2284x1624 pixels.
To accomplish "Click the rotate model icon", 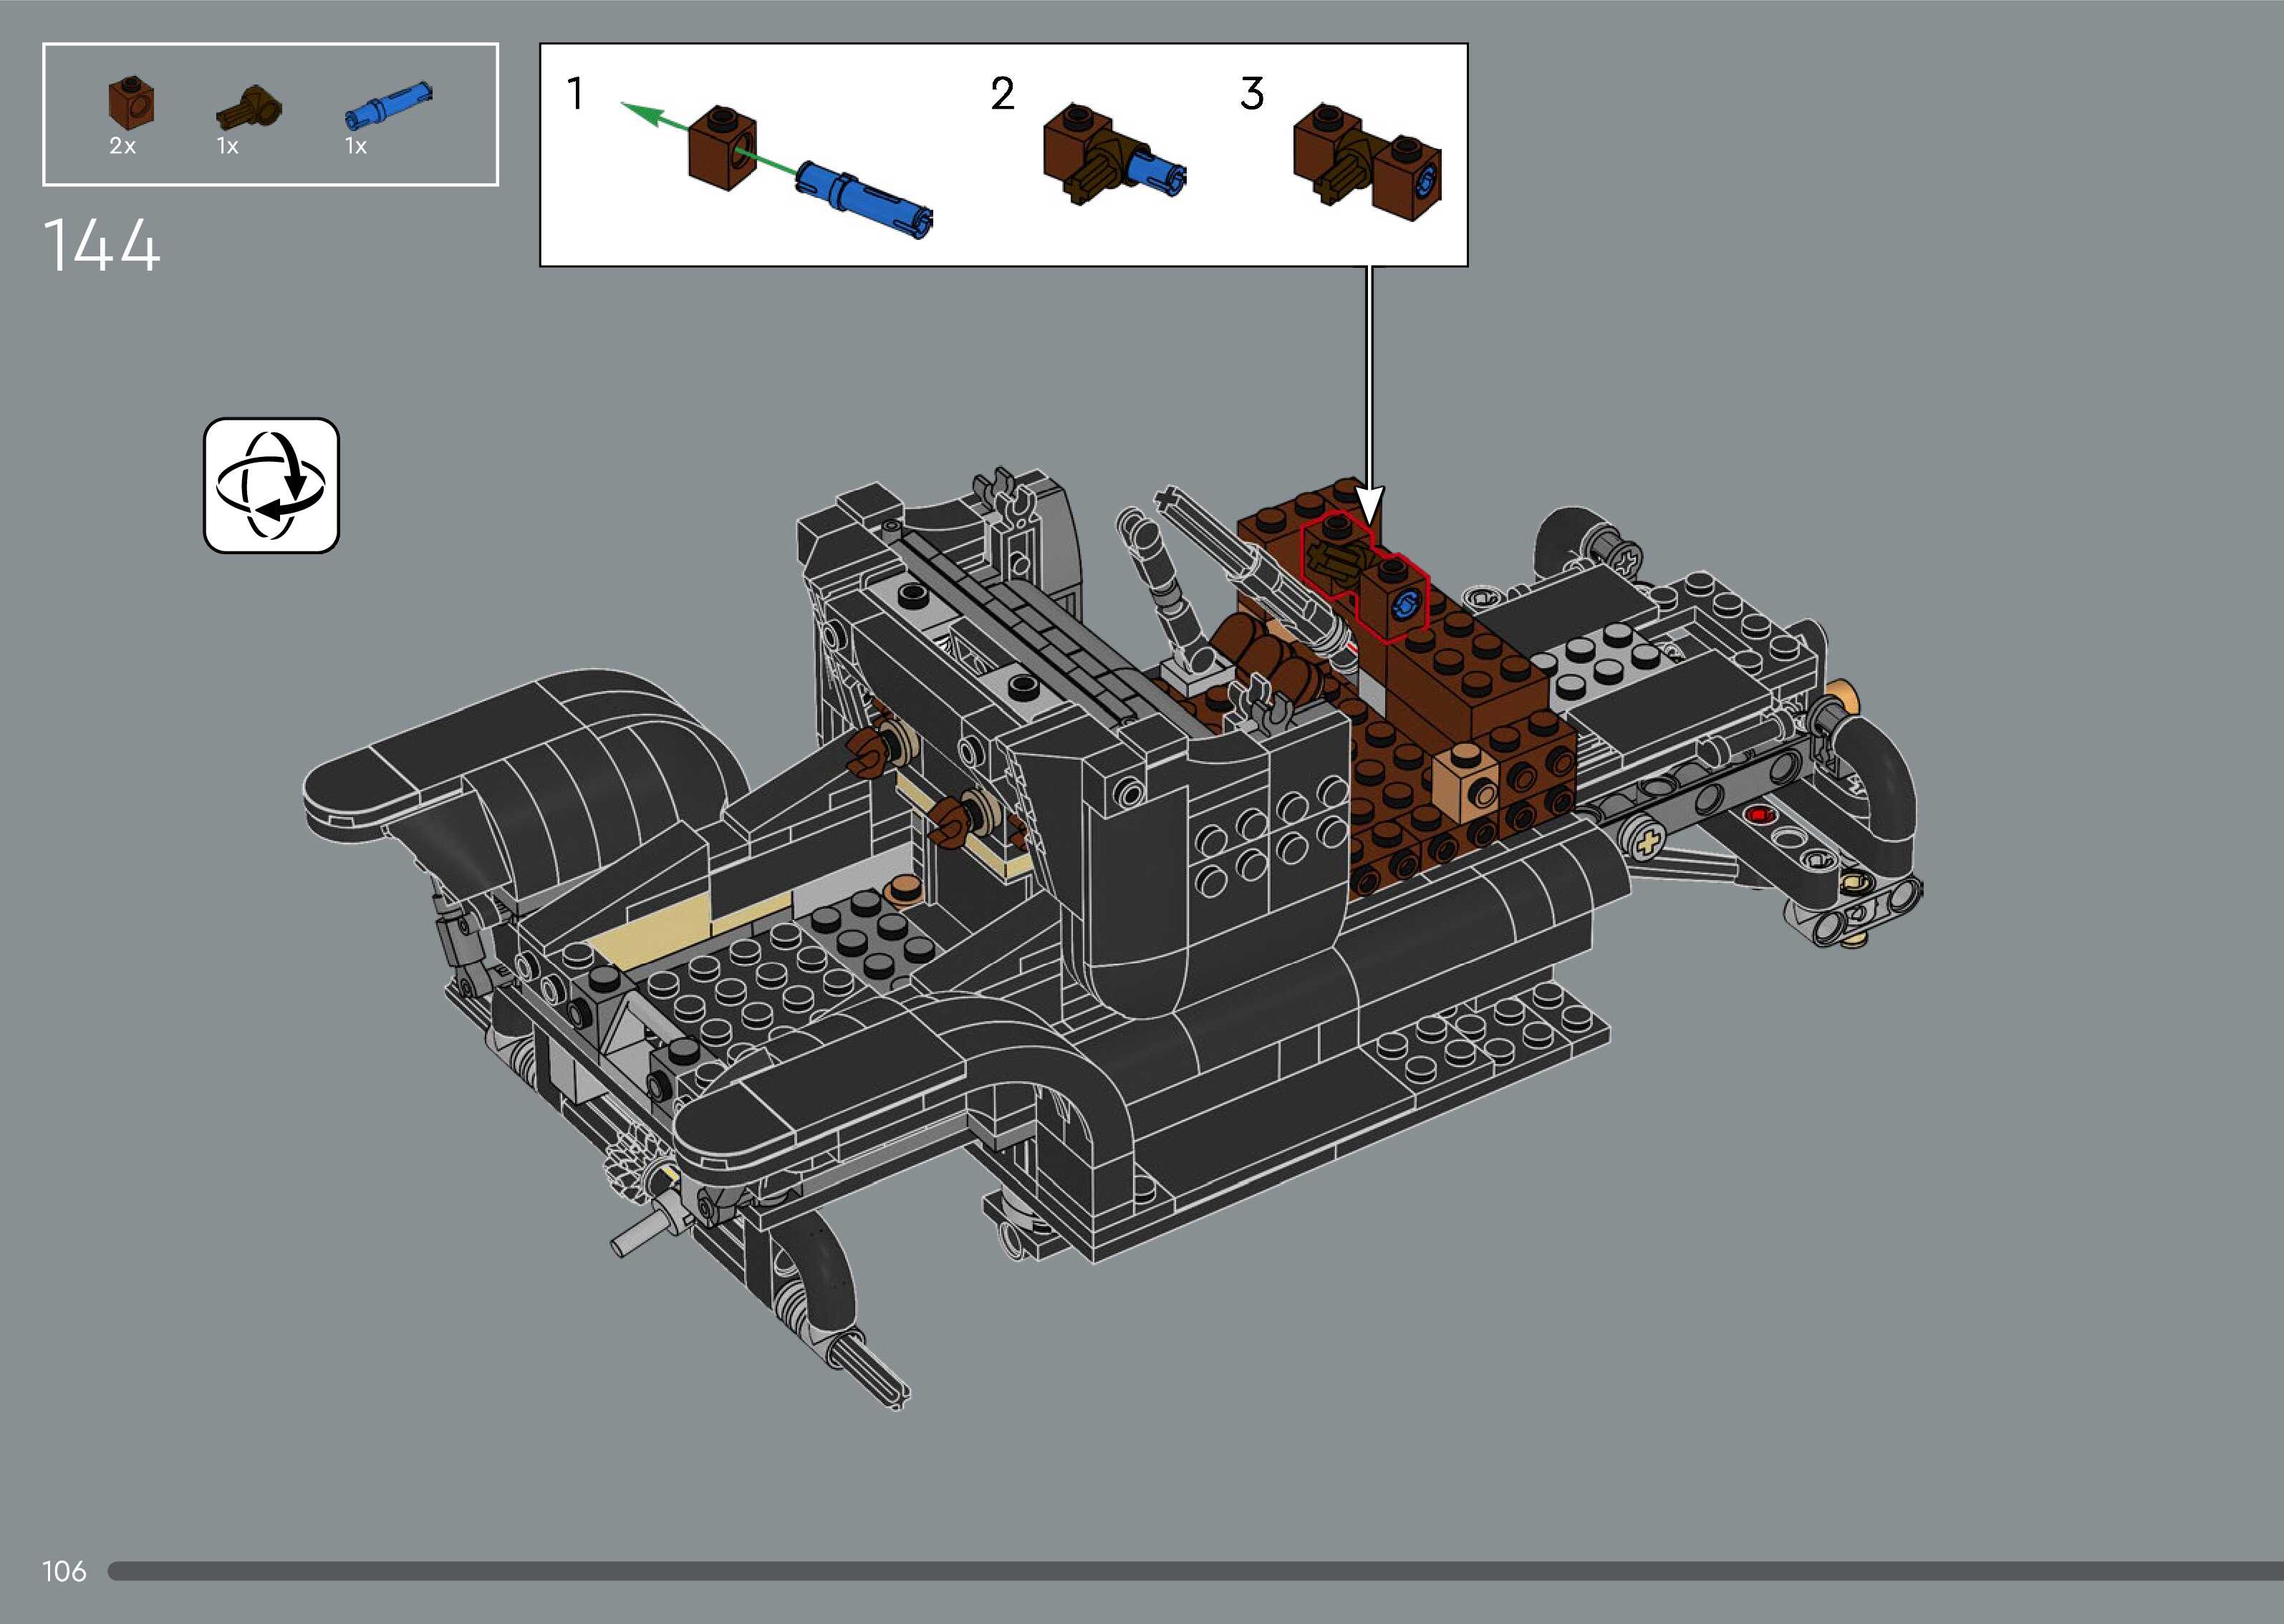I will pyautogui.click(x=271, y=485).
